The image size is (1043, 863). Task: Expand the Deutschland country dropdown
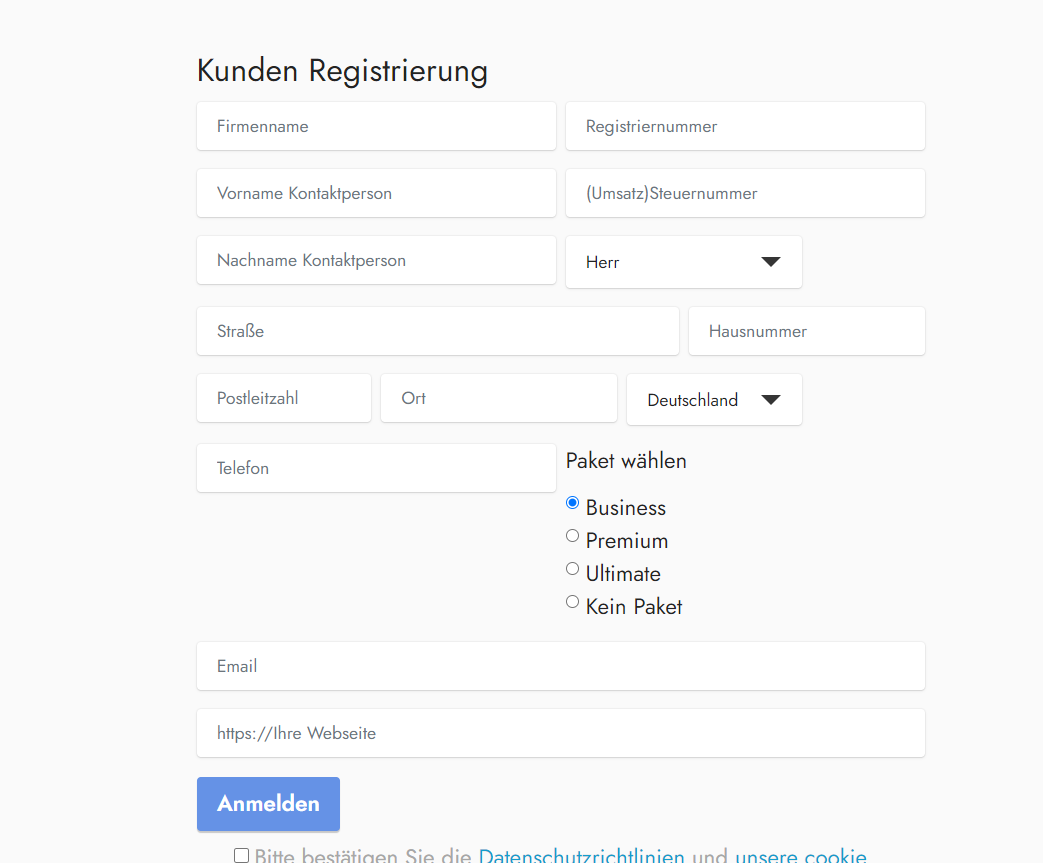[x=713, y=400]
